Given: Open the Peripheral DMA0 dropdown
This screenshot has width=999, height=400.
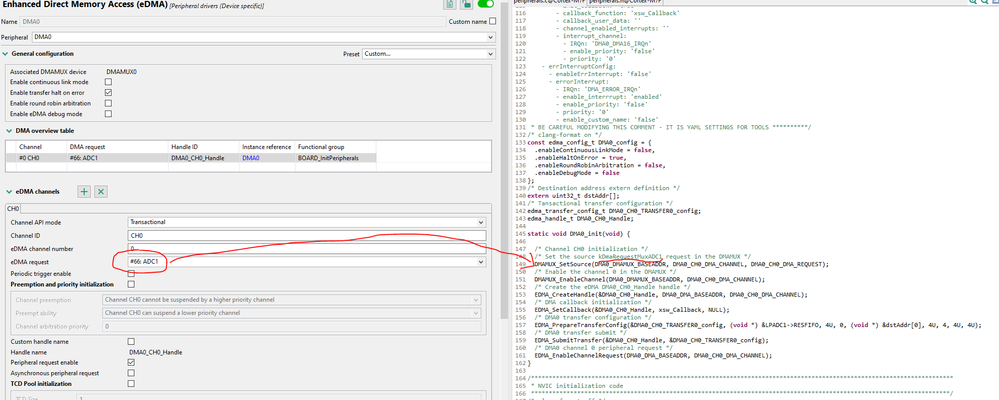Looking at the screenshot, I should pos(263,38).
